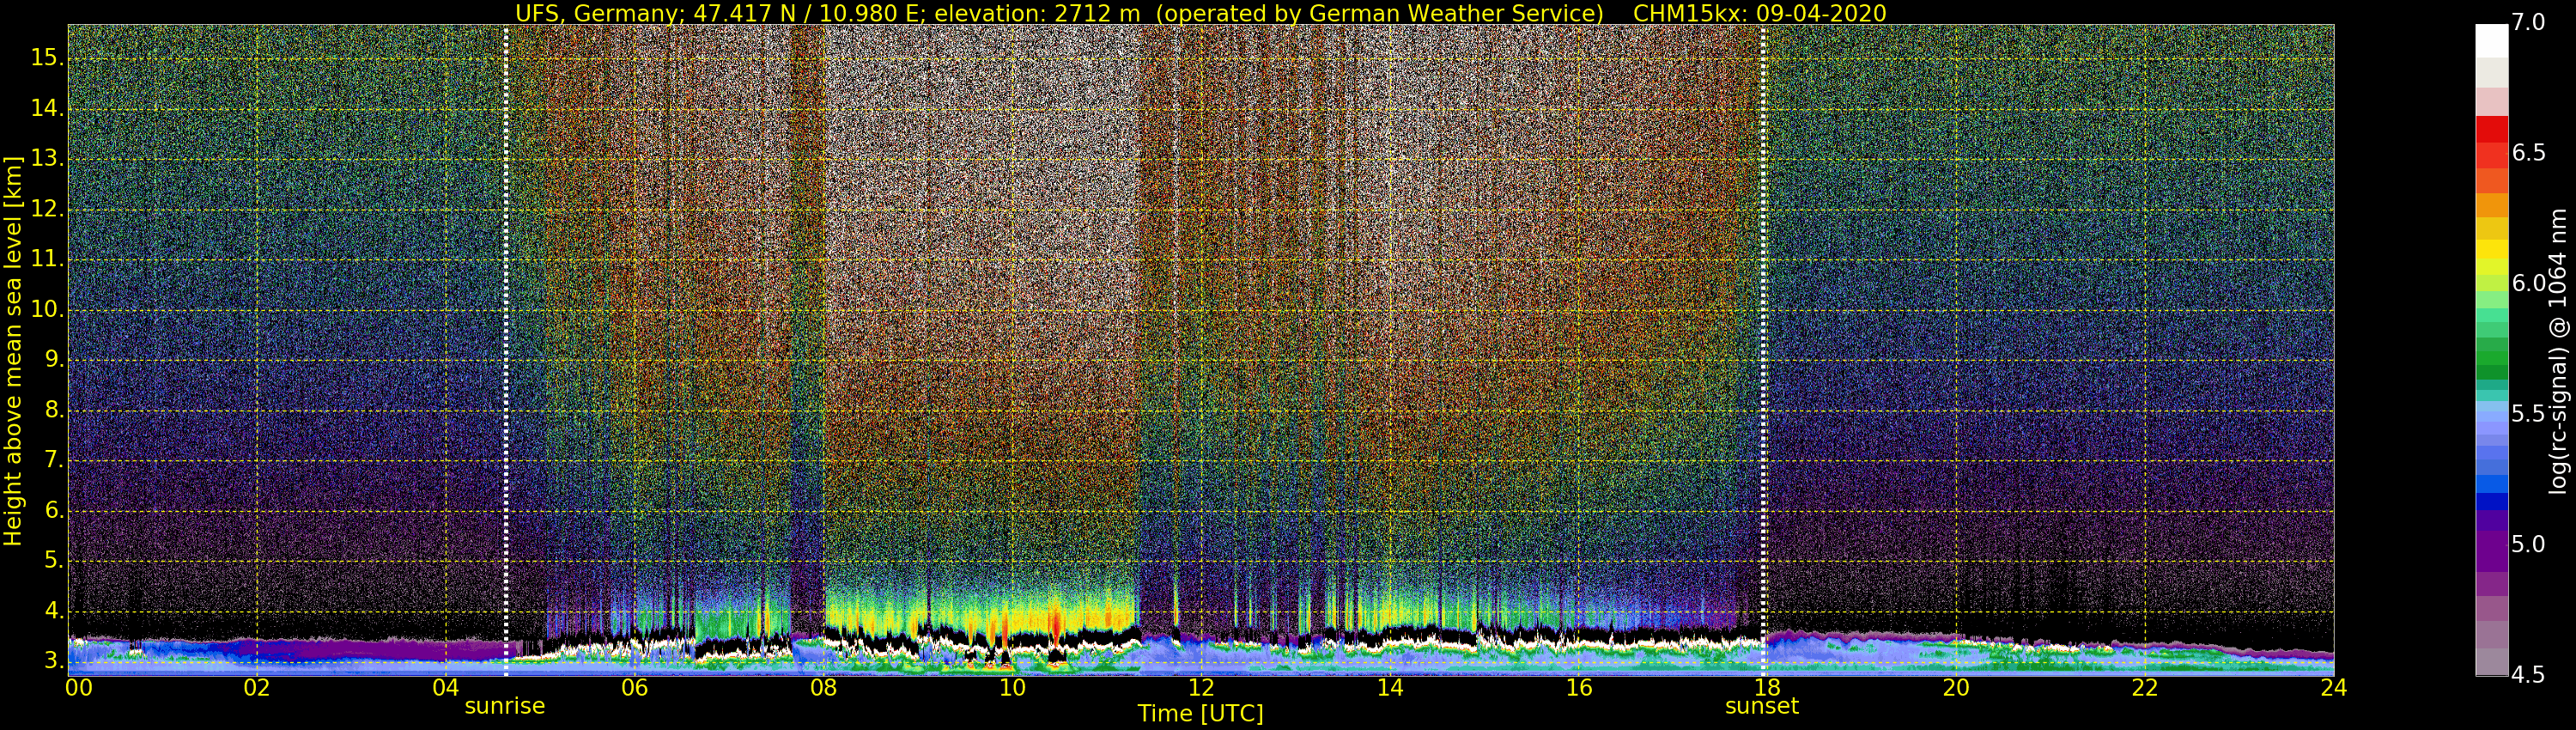
Task: Click the 'Time [UTC]' axis title
Action: click(1200, 714)
